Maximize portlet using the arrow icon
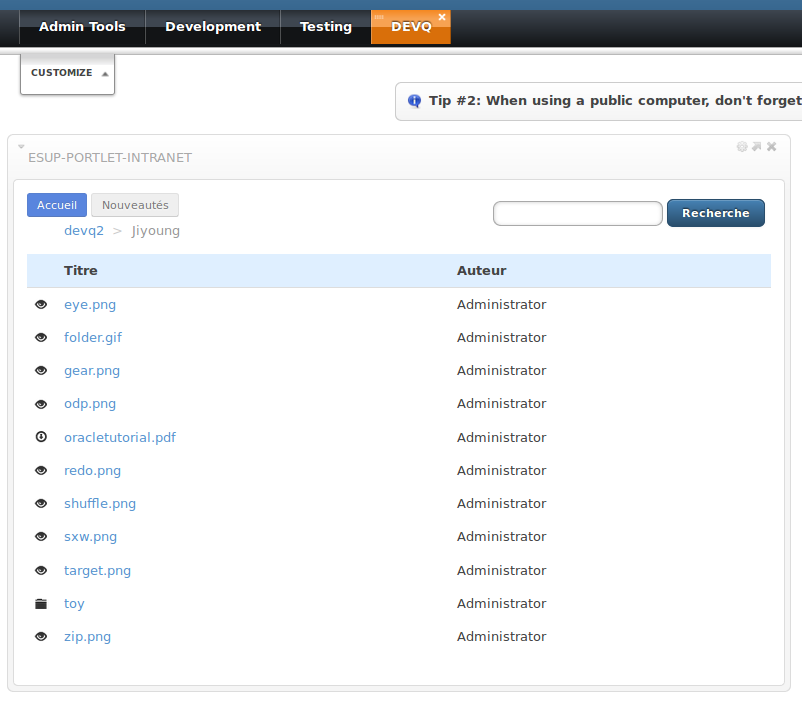Viewport: 802px width, 703px height. [x=757, y=146]
